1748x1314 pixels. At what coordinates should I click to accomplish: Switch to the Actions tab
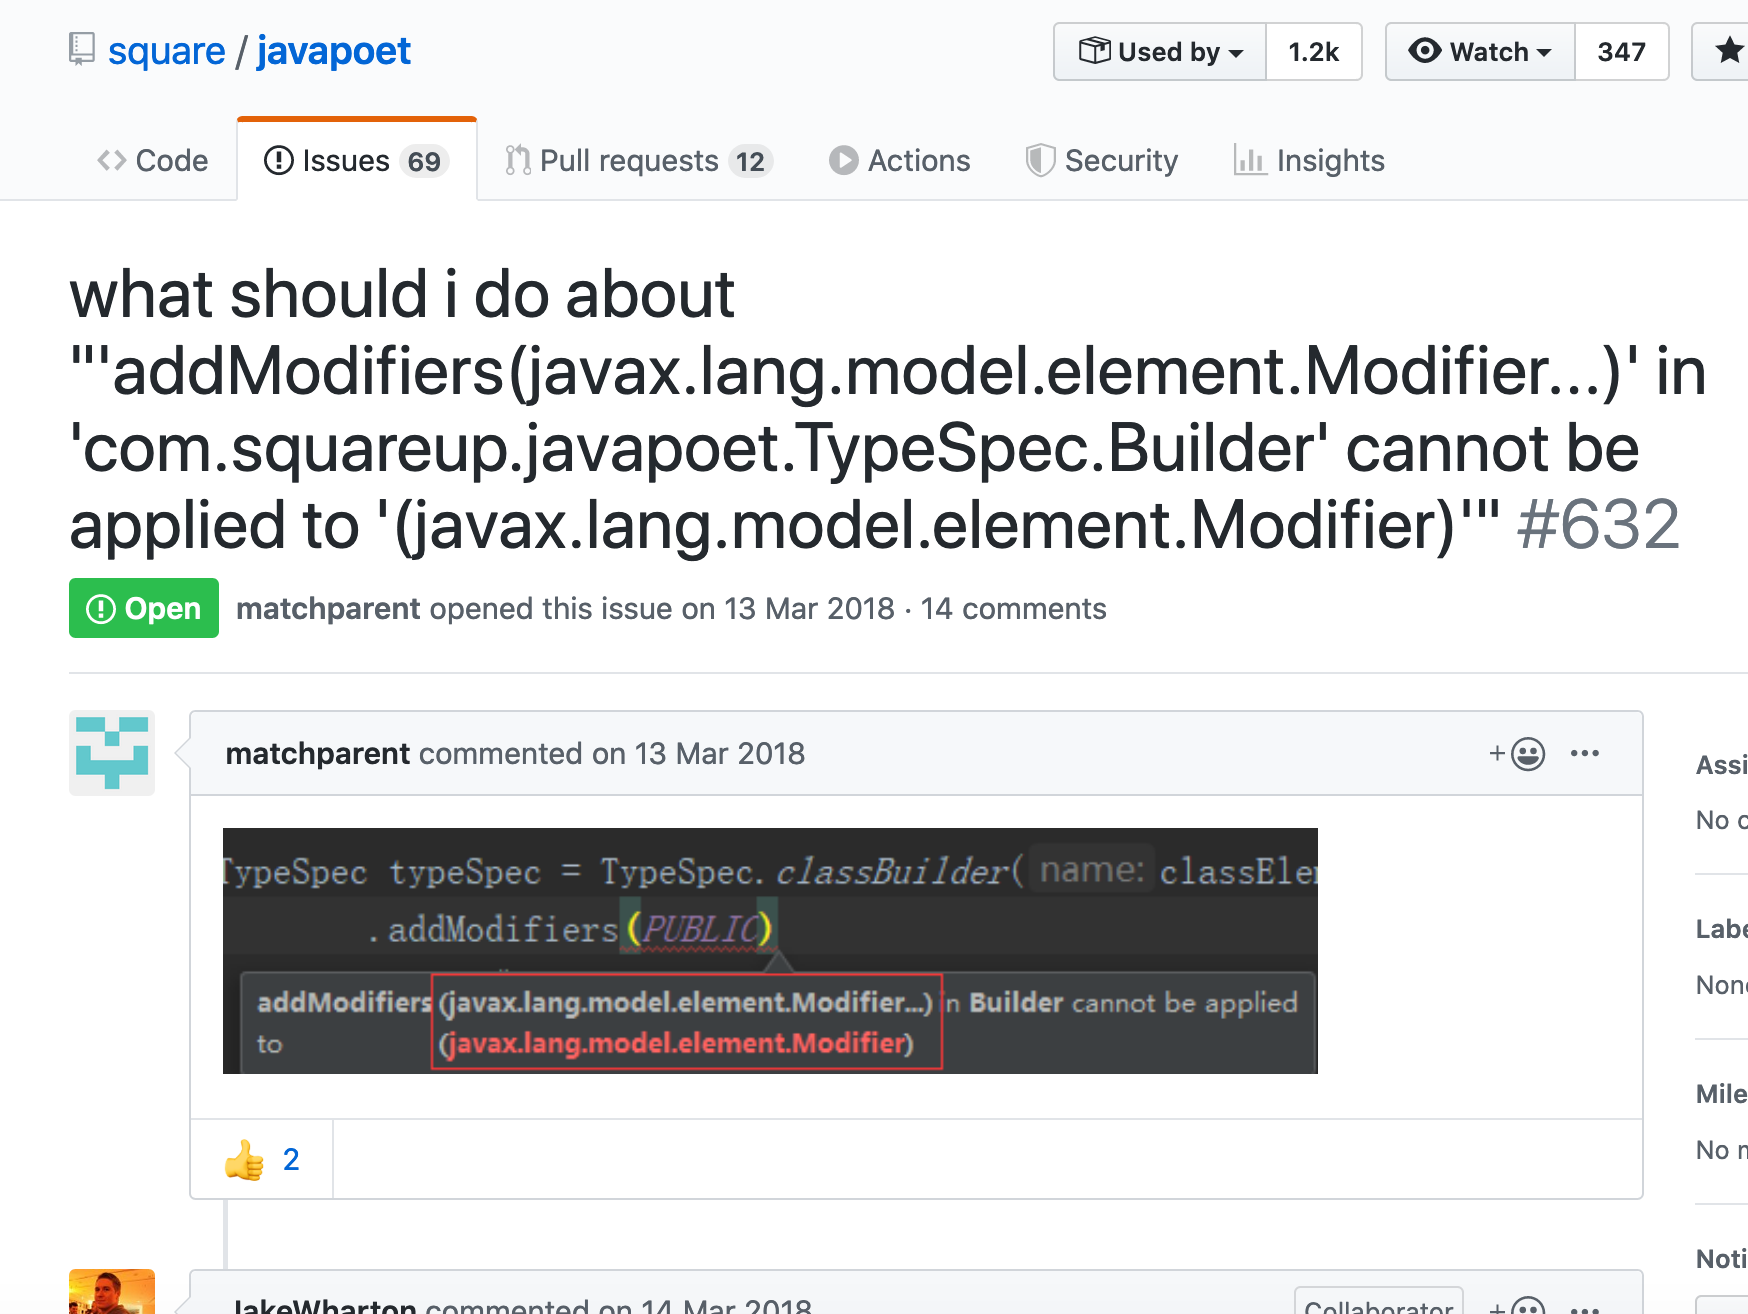tap(900, 161)
